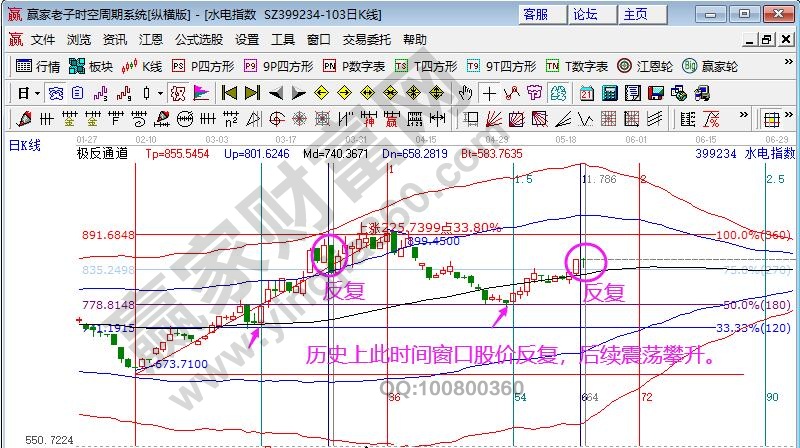Toggle the crosshair cursor mode
The height and width of the screenshot is (448, 800).
point(489,93)
